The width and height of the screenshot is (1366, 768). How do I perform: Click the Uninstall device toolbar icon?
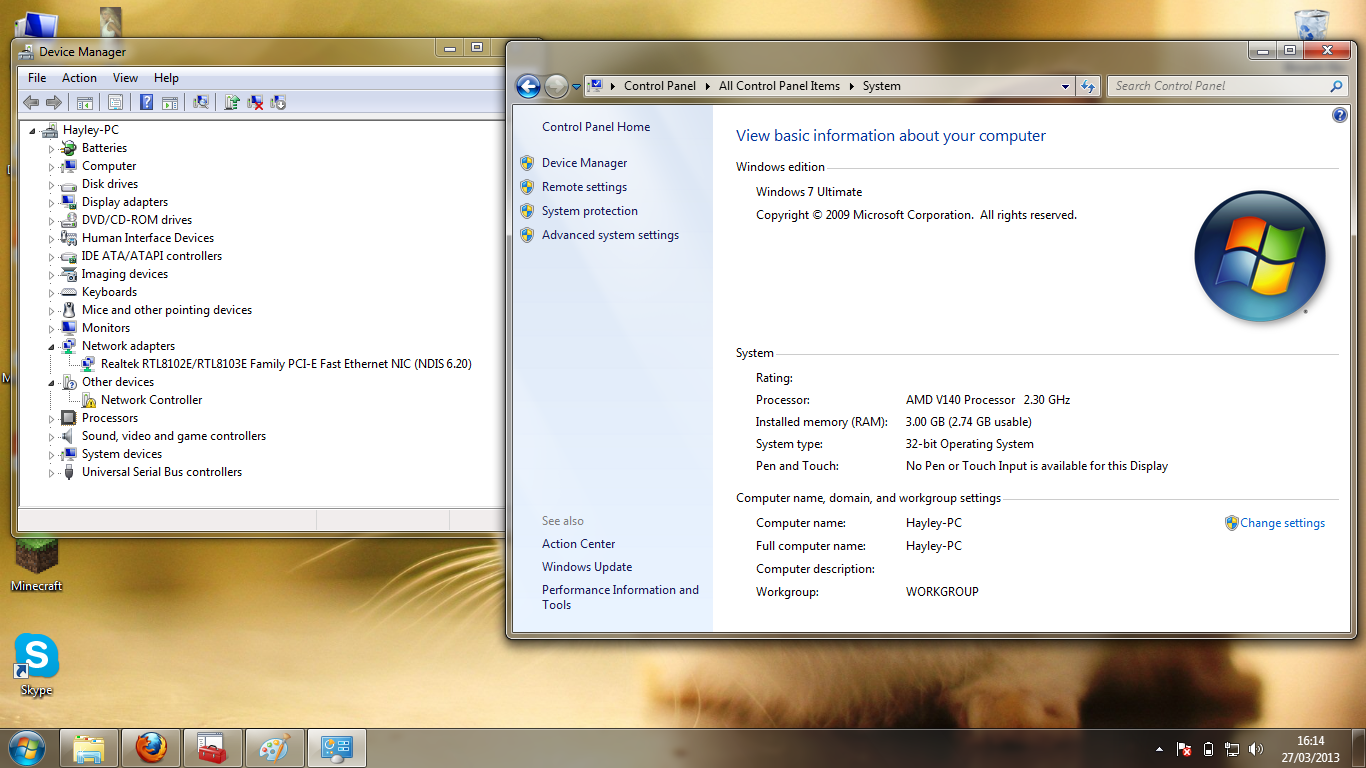[x=255, y=102]
